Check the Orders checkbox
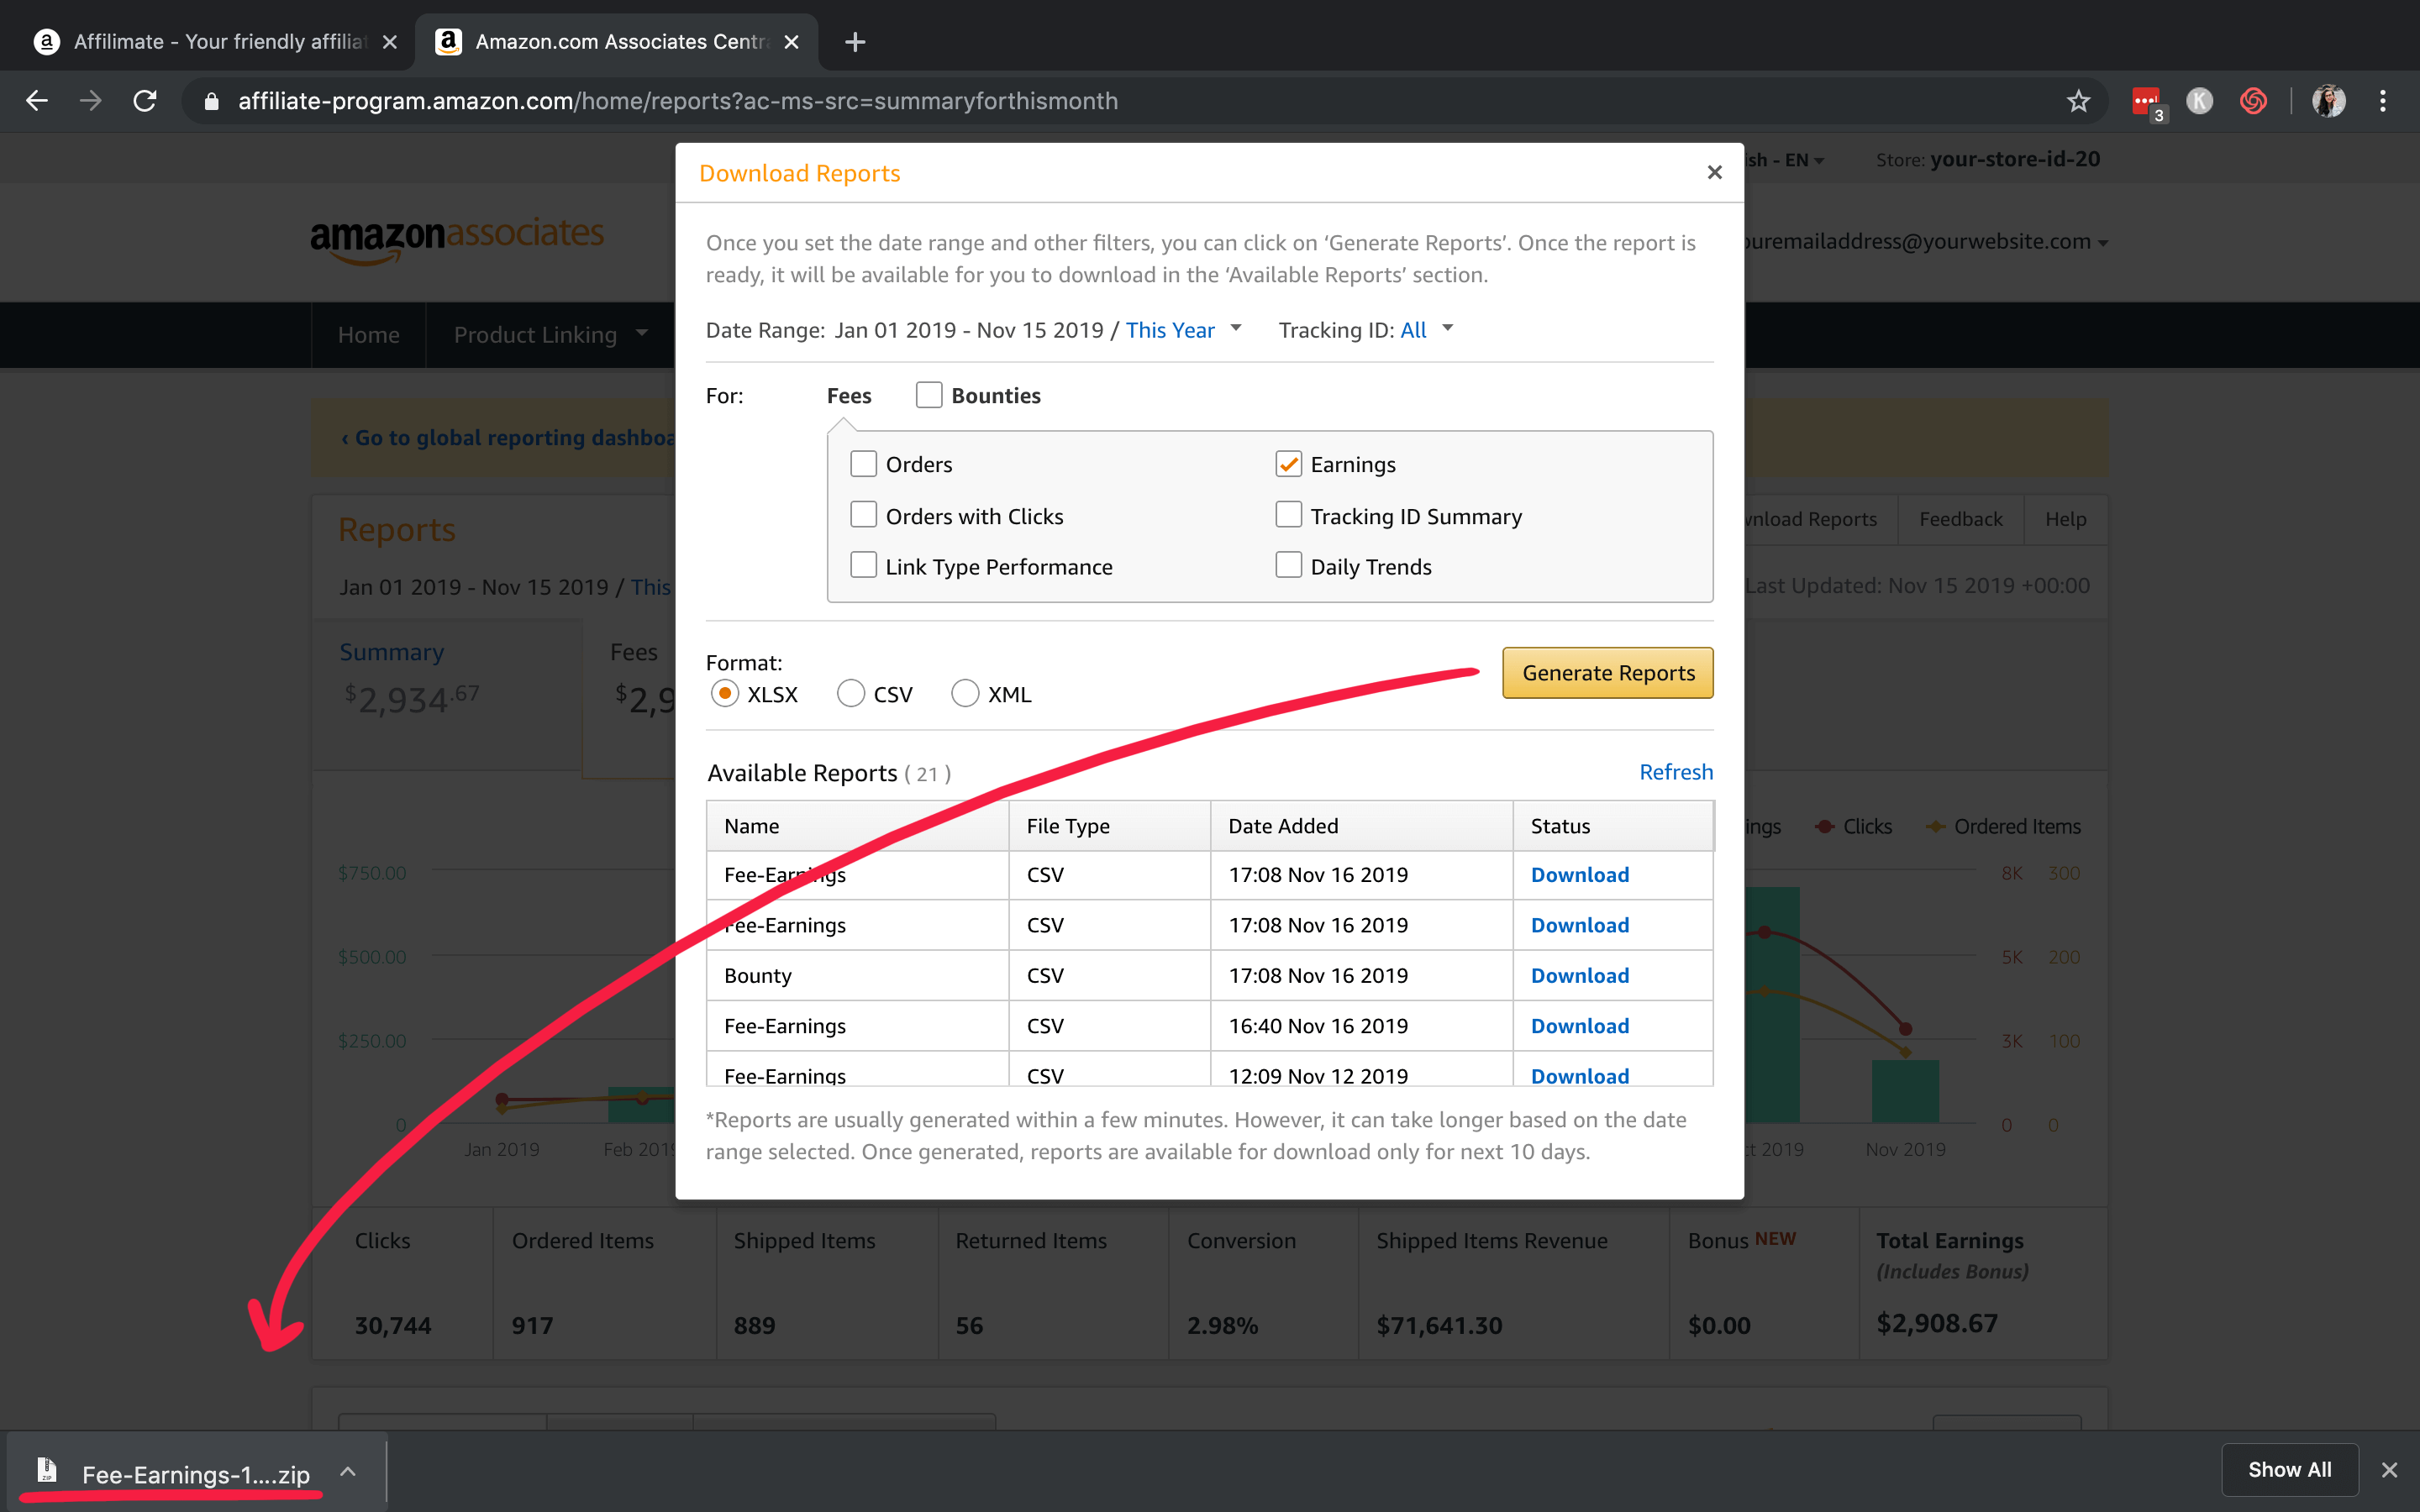 point(863,464)
